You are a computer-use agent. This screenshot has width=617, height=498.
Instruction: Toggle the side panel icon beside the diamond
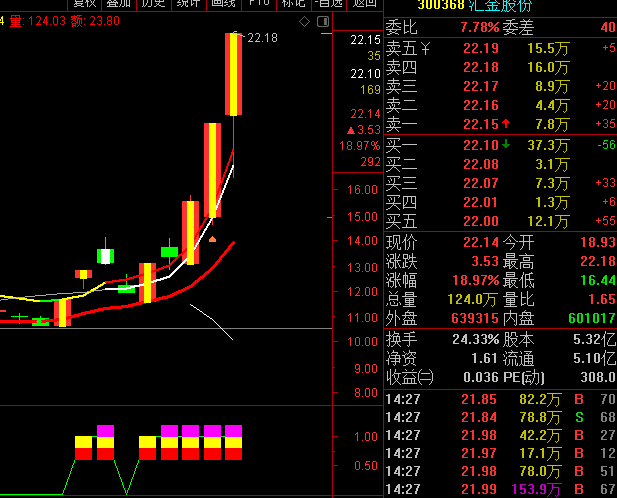(x=323, y=21)
